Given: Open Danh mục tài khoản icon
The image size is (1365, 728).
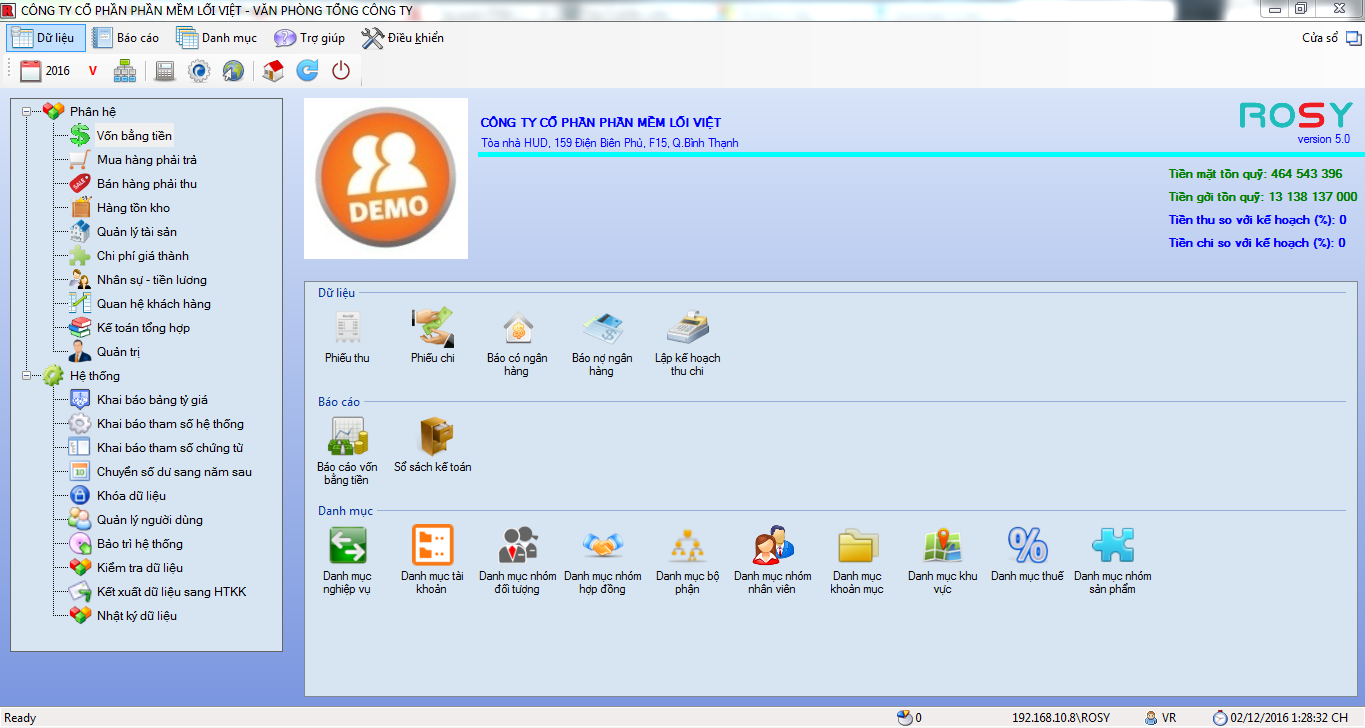Looking at the screenshot, I should pos(432,546).
